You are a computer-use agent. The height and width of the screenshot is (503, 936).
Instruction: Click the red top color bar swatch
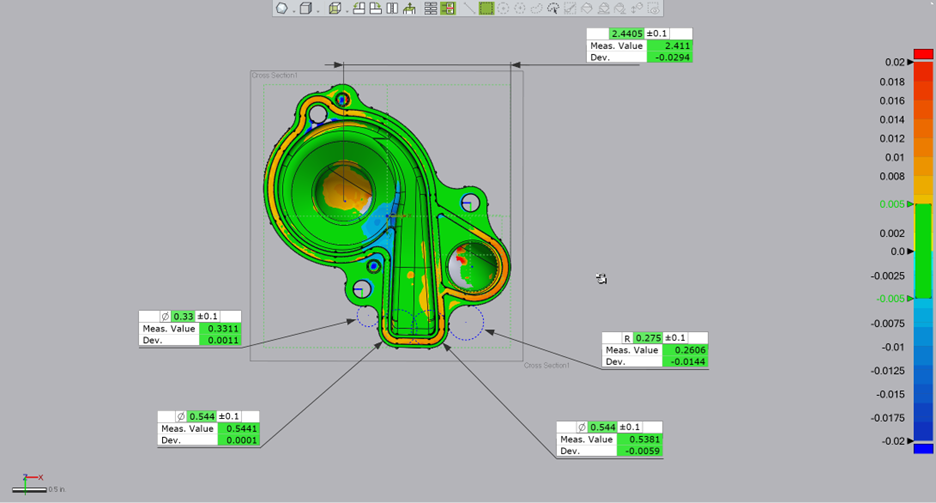tap(923, 54)
